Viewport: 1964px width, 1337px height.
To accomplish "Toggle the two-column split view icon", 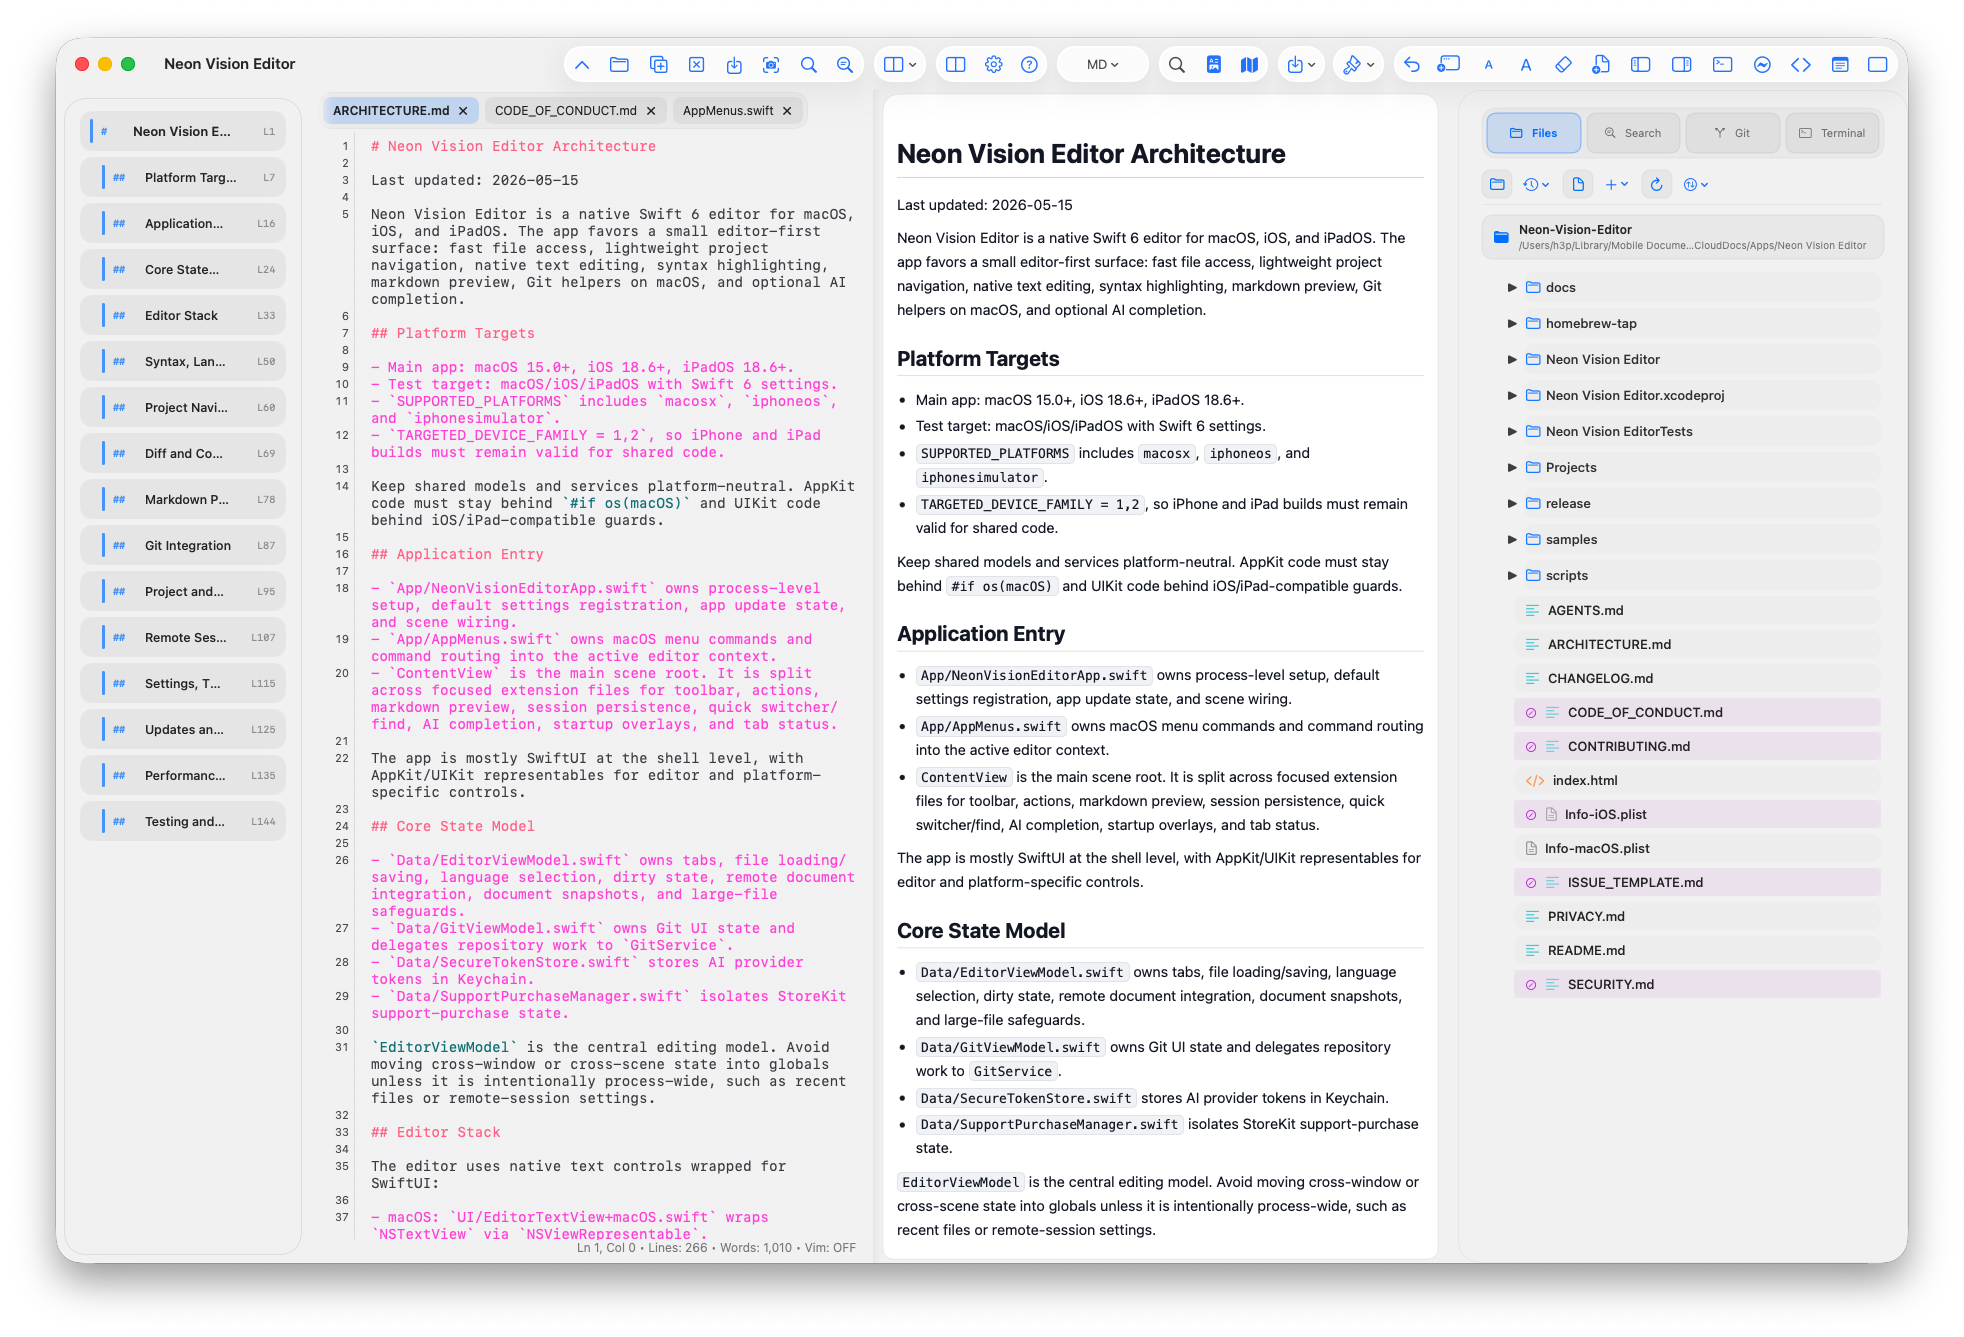I will [956, 65].
